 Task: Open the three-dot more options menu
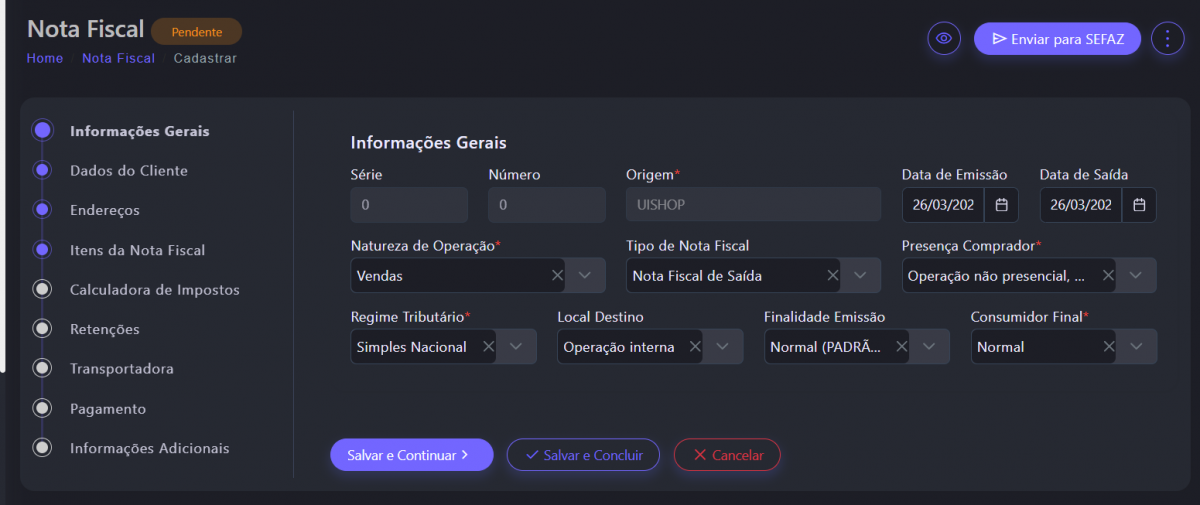point(1167,39)
